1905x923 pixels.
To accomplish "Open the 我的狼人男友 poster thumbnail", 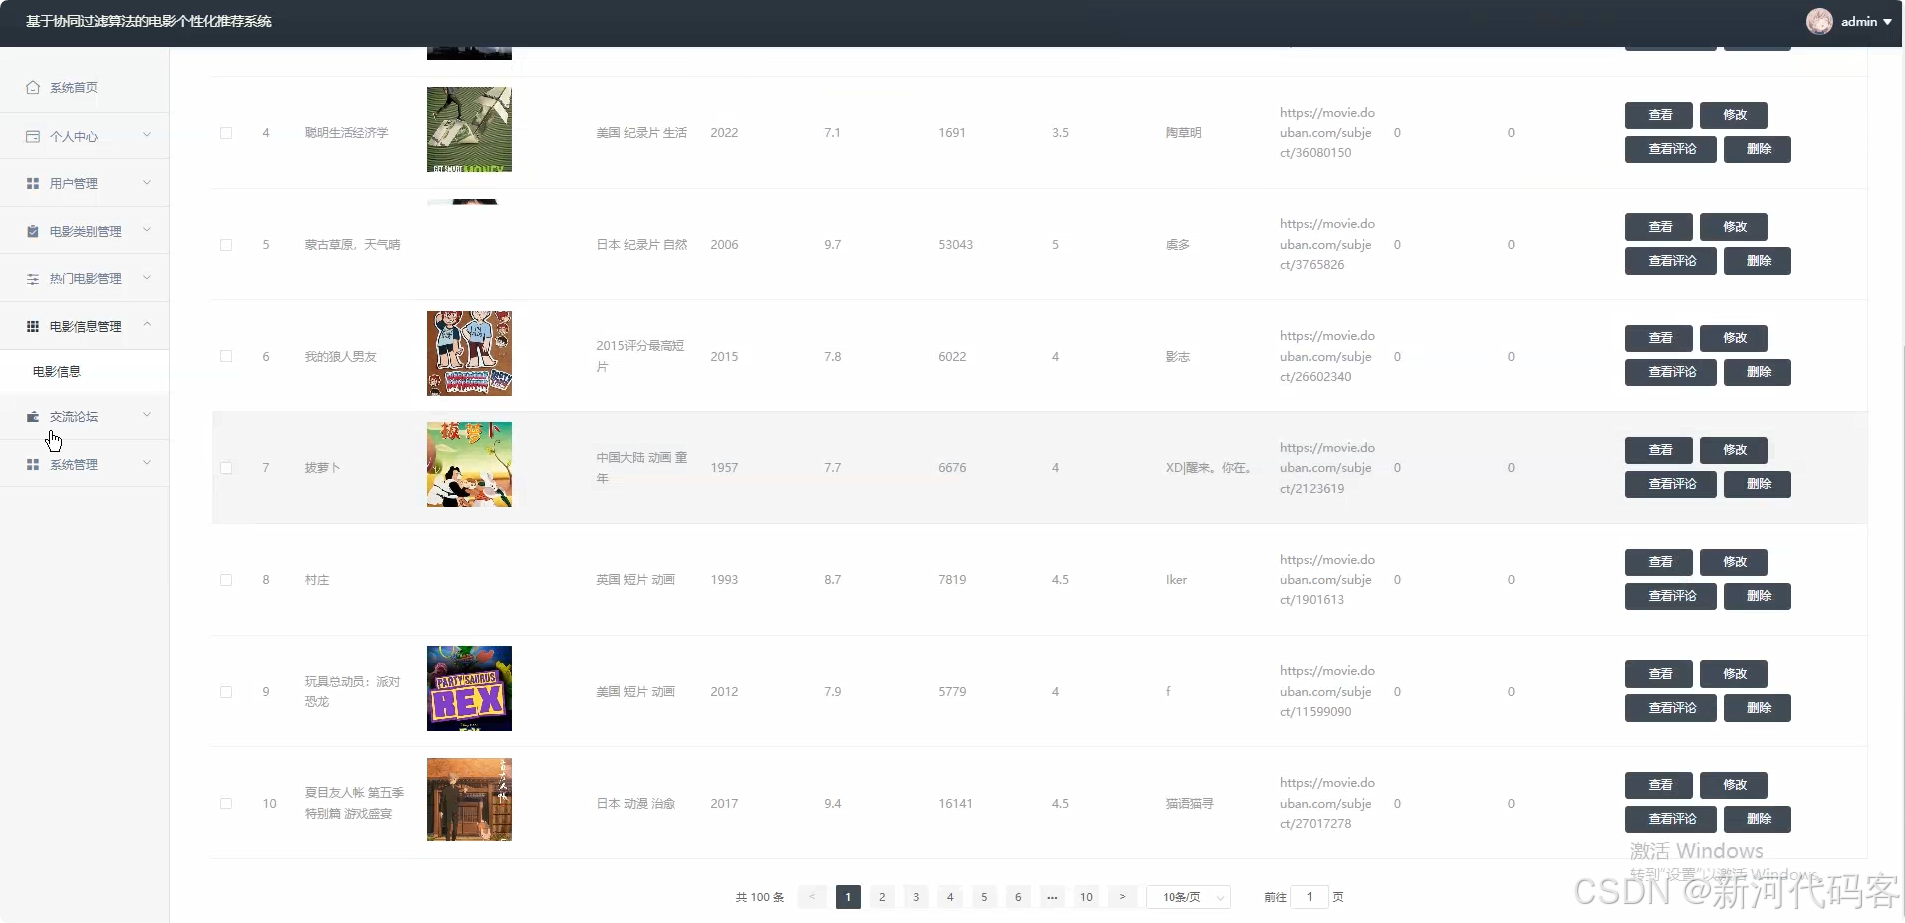I will click(x=469, y=353).
